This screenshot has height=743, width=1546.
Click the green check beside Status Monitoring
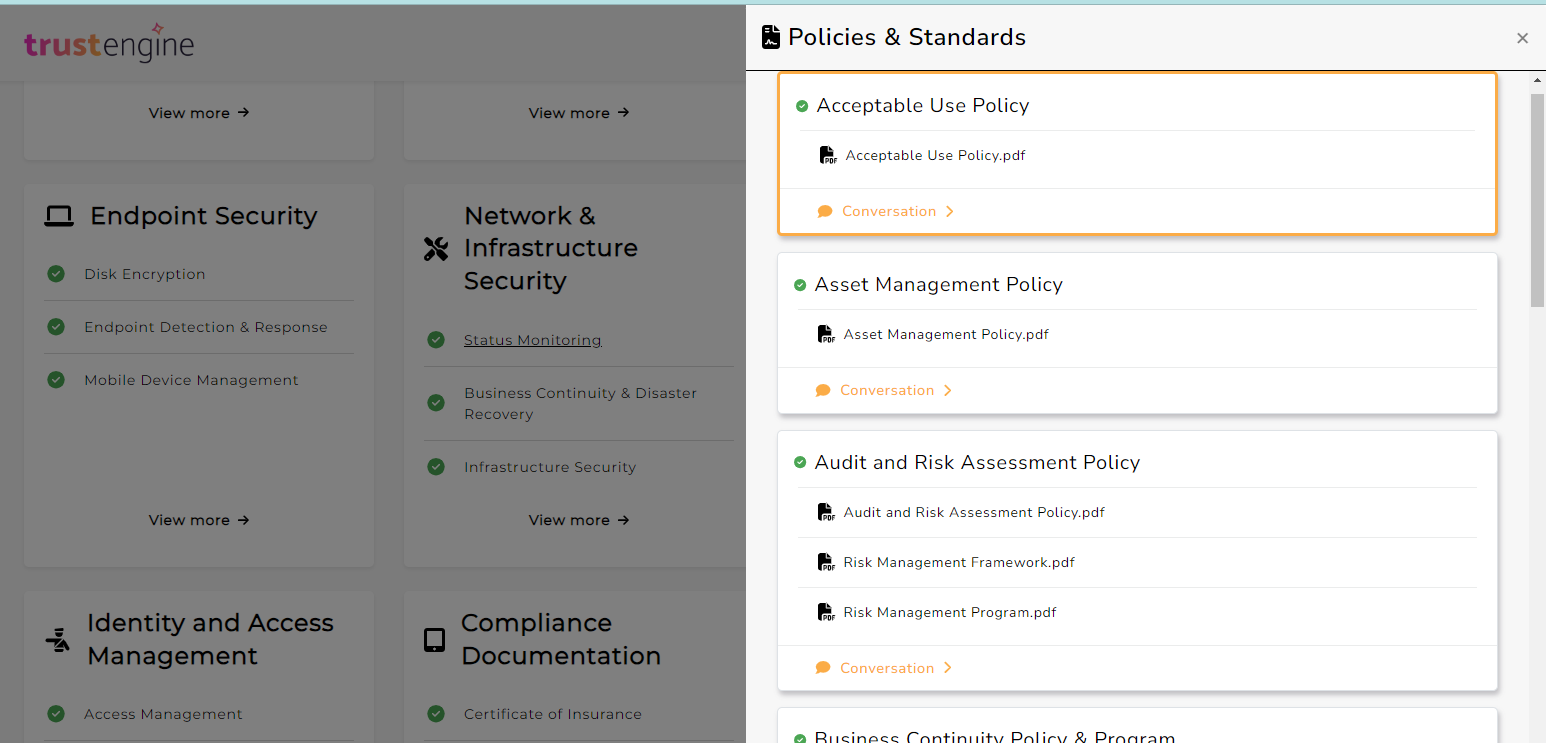(436, 340)
